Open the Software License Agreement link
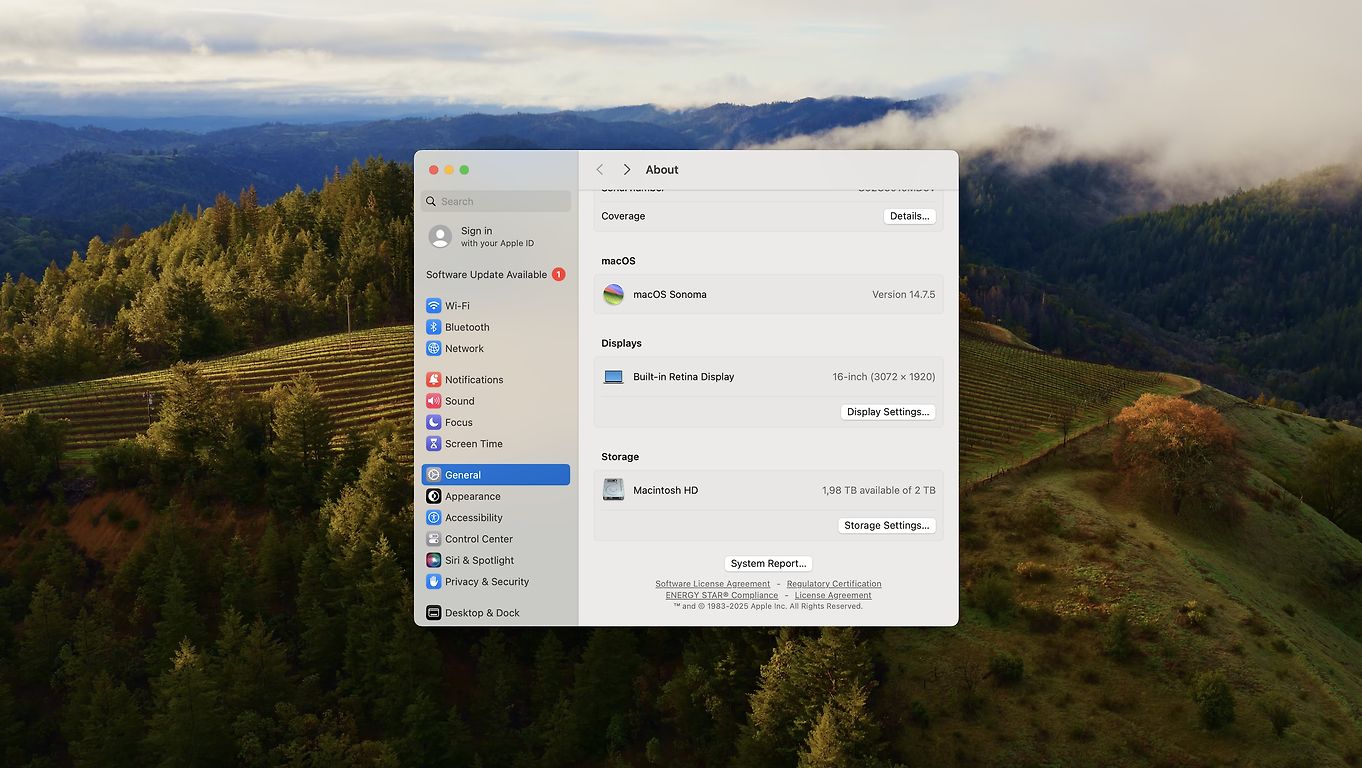This screenshot has height=768, width=1362. tap(713, 584)
